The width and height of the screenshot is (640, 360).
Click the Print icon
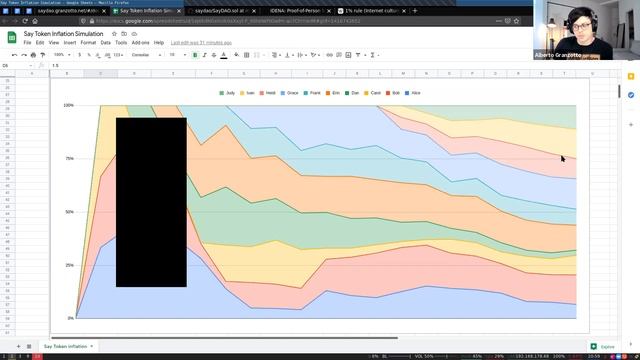tap(33, 55)
